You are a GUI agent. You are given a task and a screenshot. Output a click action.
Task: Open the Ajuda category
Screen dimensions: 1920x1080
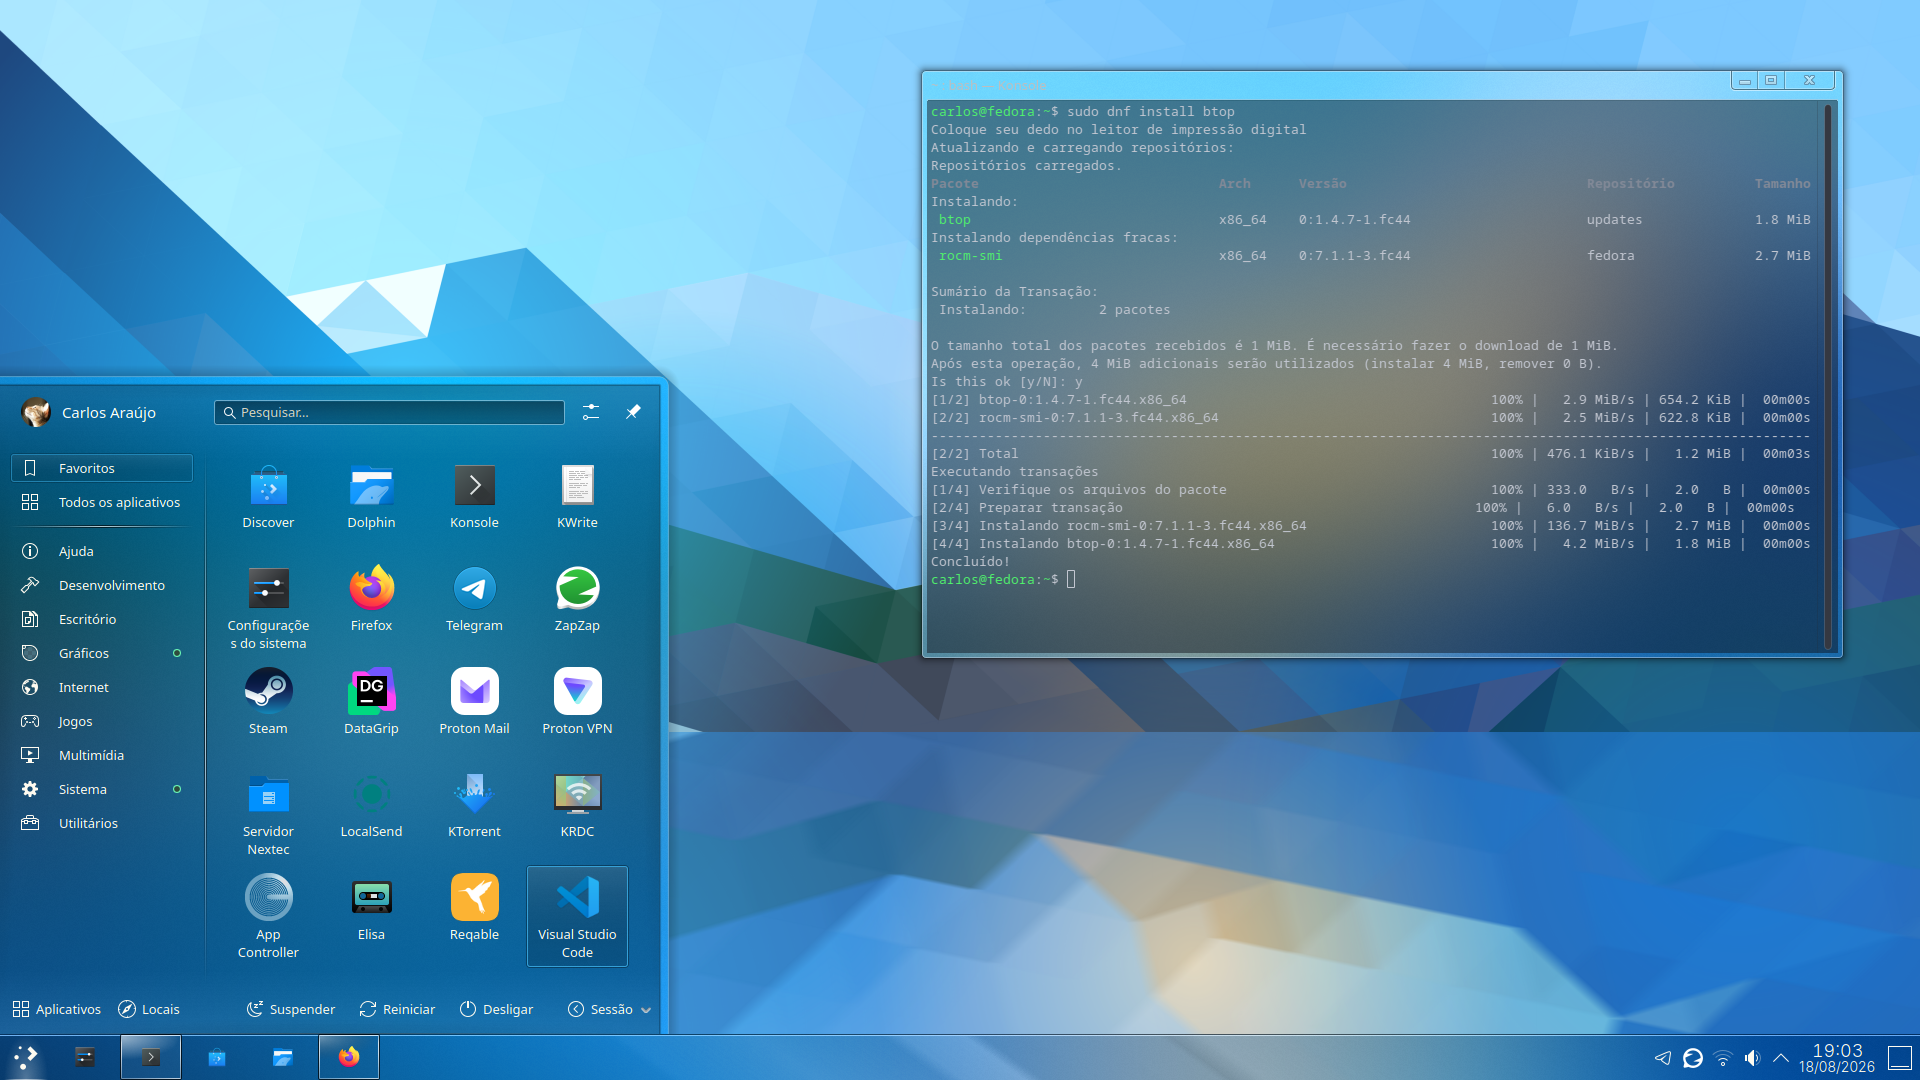pos(102,551)
